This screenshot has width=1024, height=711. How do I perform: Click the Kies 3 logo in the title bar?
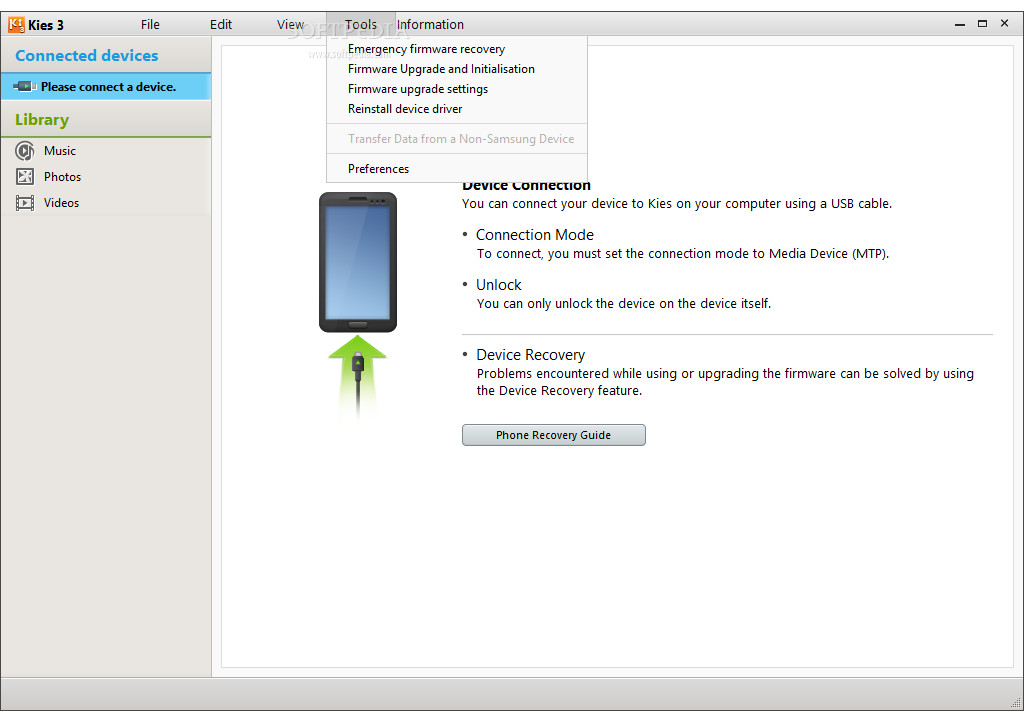tap(14, 23)
